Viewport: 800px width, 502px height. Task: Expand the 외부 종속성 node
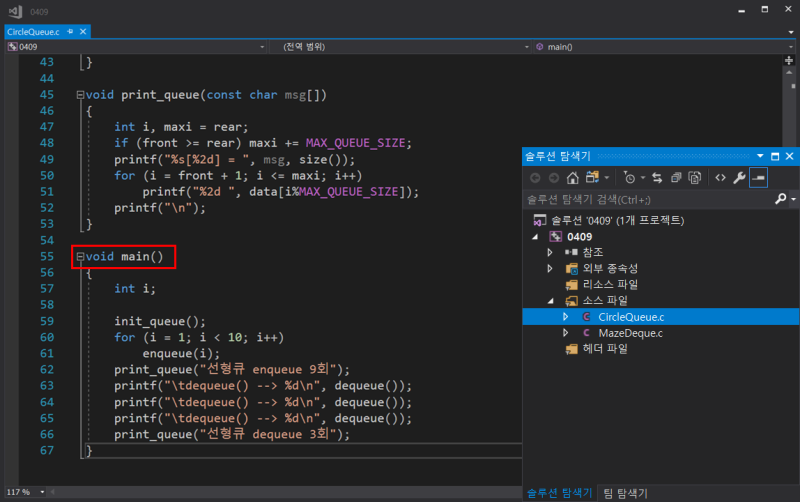click(550, 268)
